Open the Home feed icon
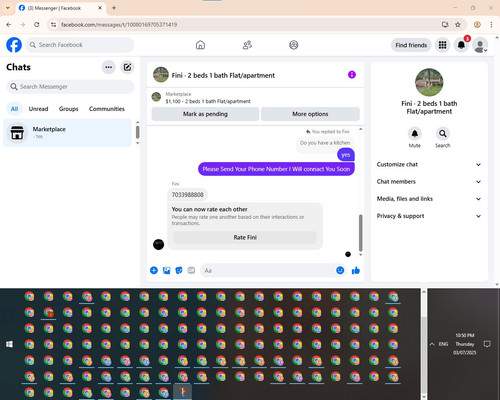This screenshot has height=400, width=500. (200, 45)
